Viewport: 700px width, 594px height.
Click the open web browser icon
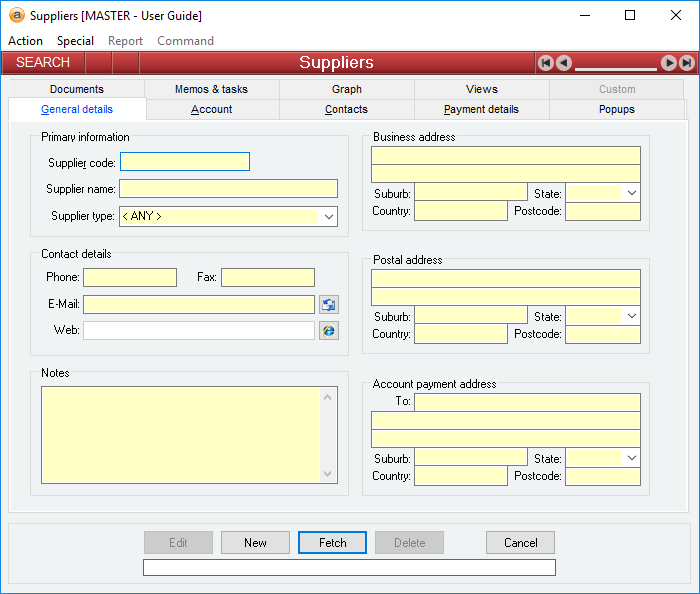point(329,331)
